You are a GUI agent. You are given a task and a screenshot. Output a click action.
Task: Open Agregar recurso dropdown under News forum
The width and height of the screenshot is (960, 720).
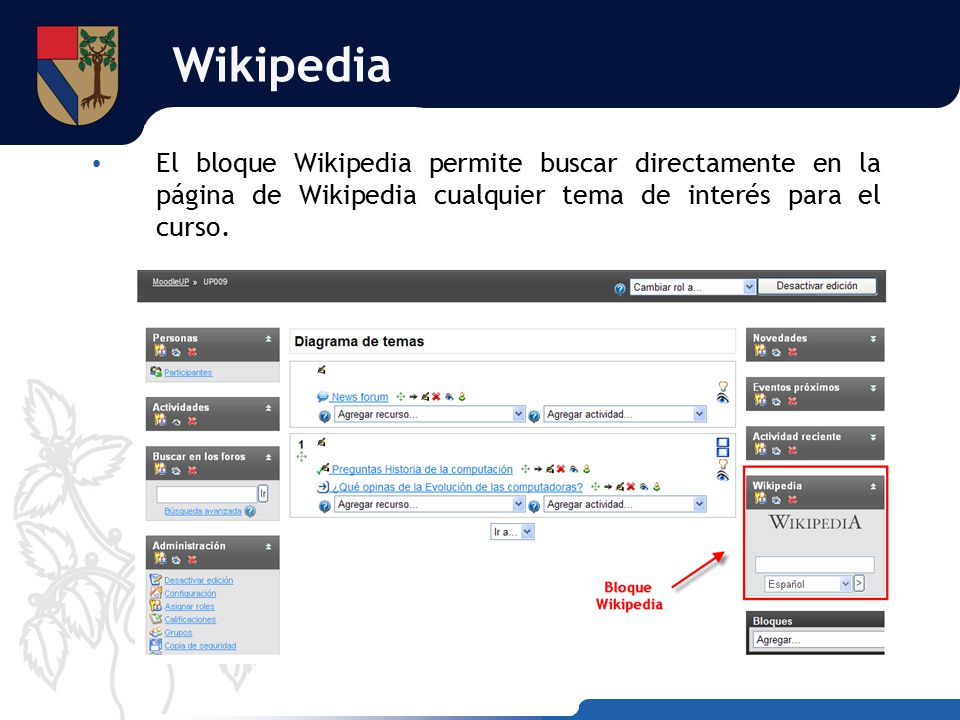tap(430, 414)
